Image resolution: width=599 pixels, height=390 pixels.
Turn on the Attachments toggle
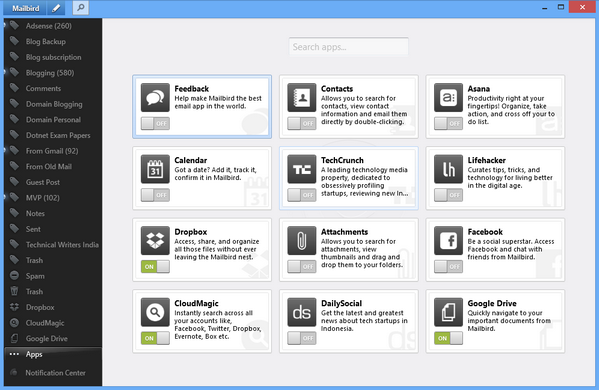tap(302, 266)
